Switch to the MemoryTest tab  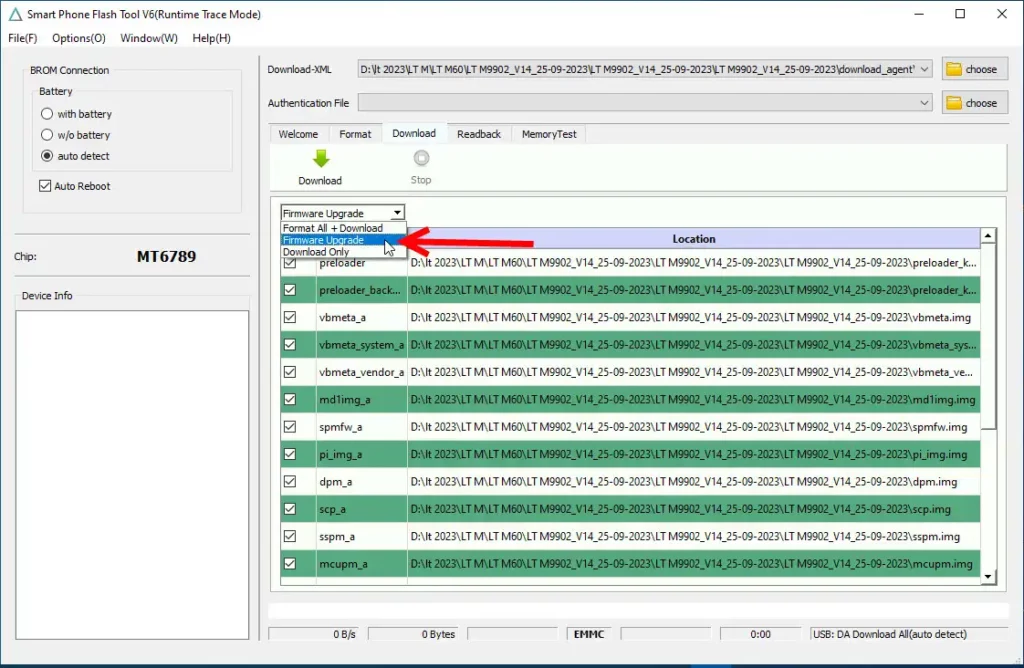click(x=549, y=134)
